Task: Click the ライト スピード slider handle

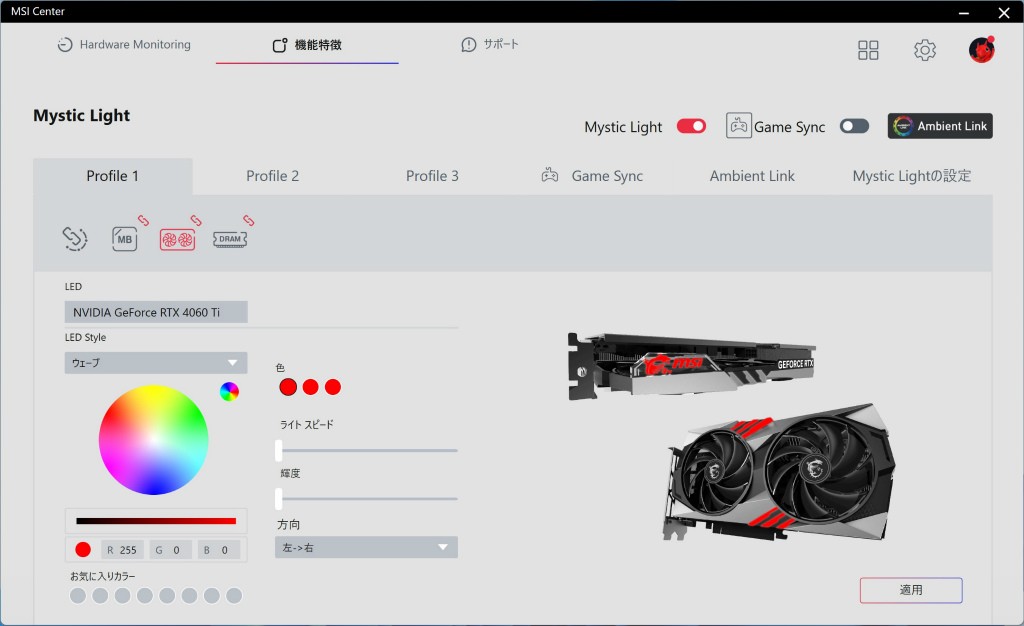Action: point(279,450)
